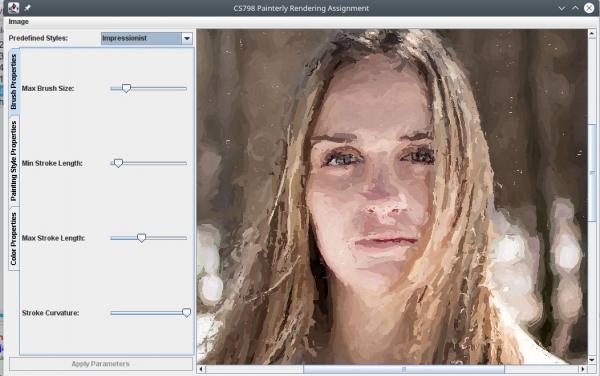Switch to Painting Style Properties tab
Image resolution: width=600 pixels, height=376 pixels.
[x=14, y=161]
